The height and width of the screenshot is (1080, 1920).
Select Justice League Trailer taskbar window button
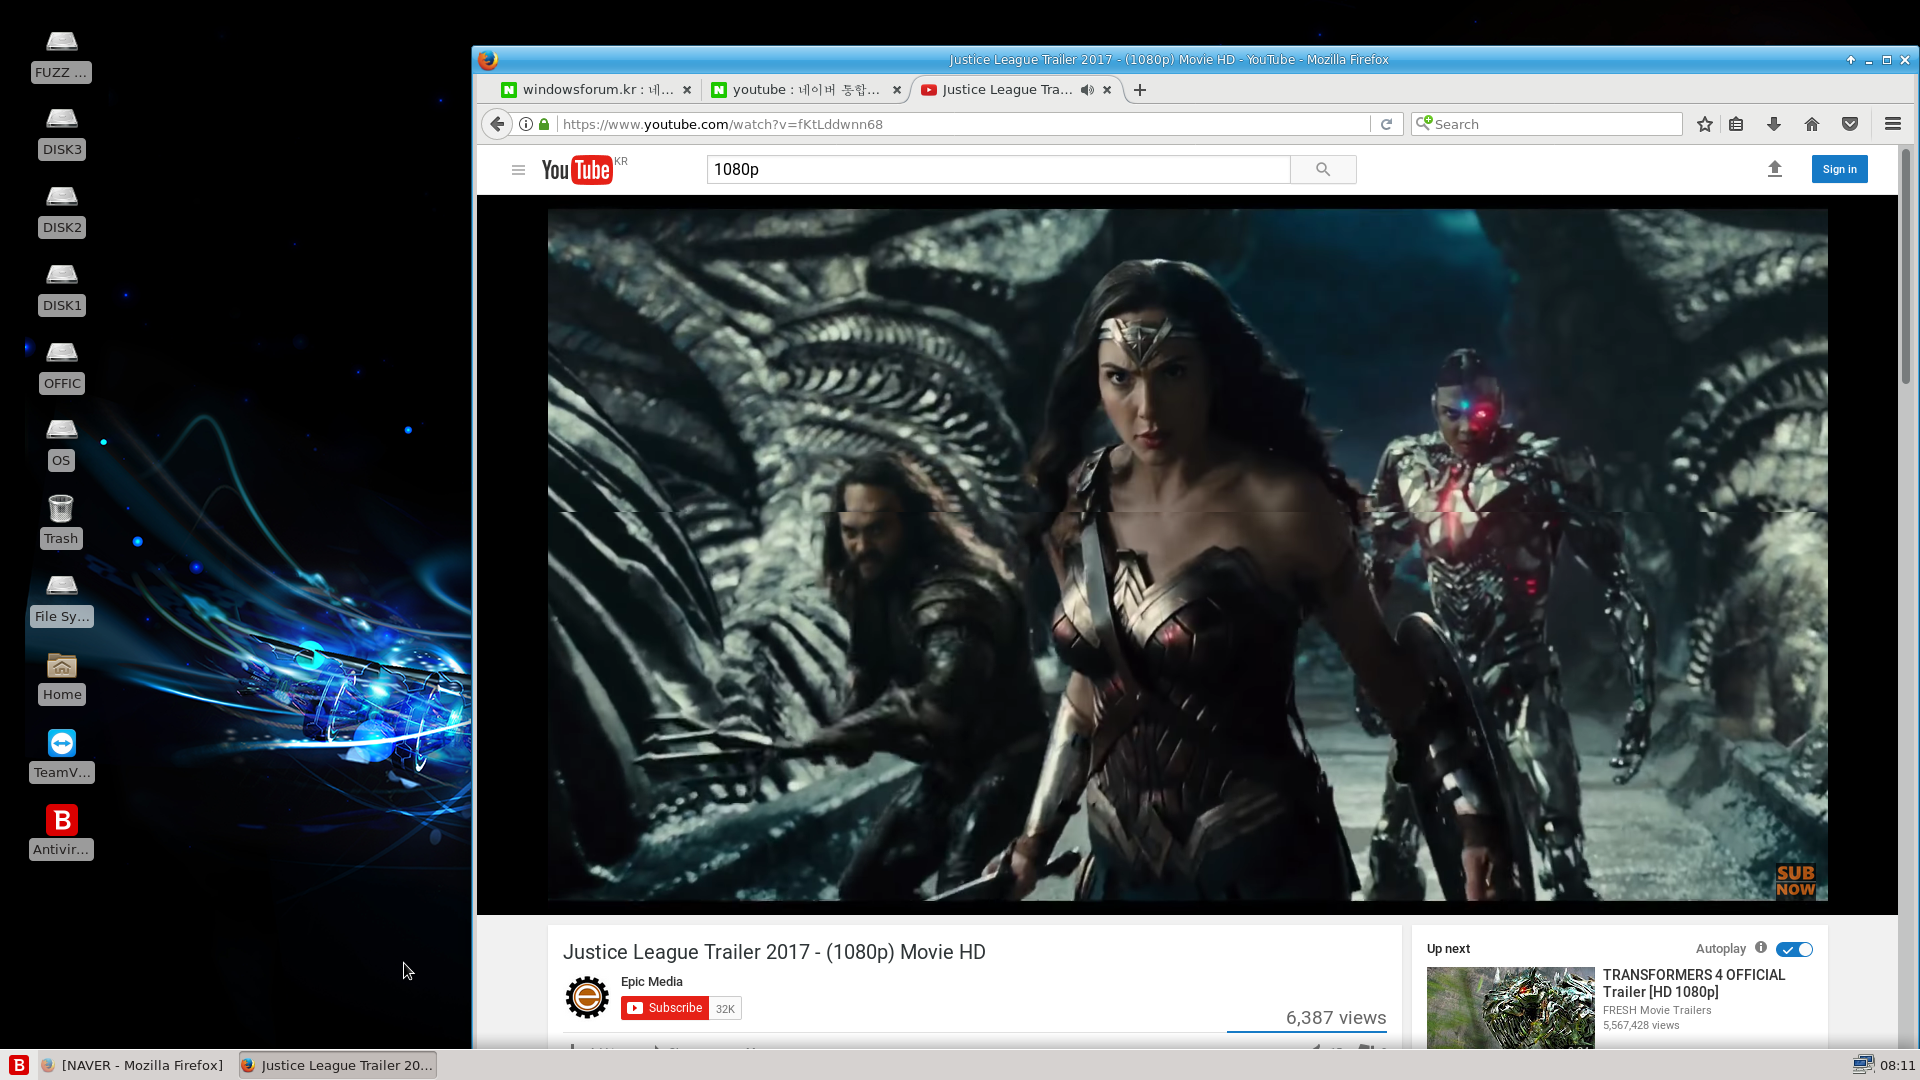point(337,1065)
